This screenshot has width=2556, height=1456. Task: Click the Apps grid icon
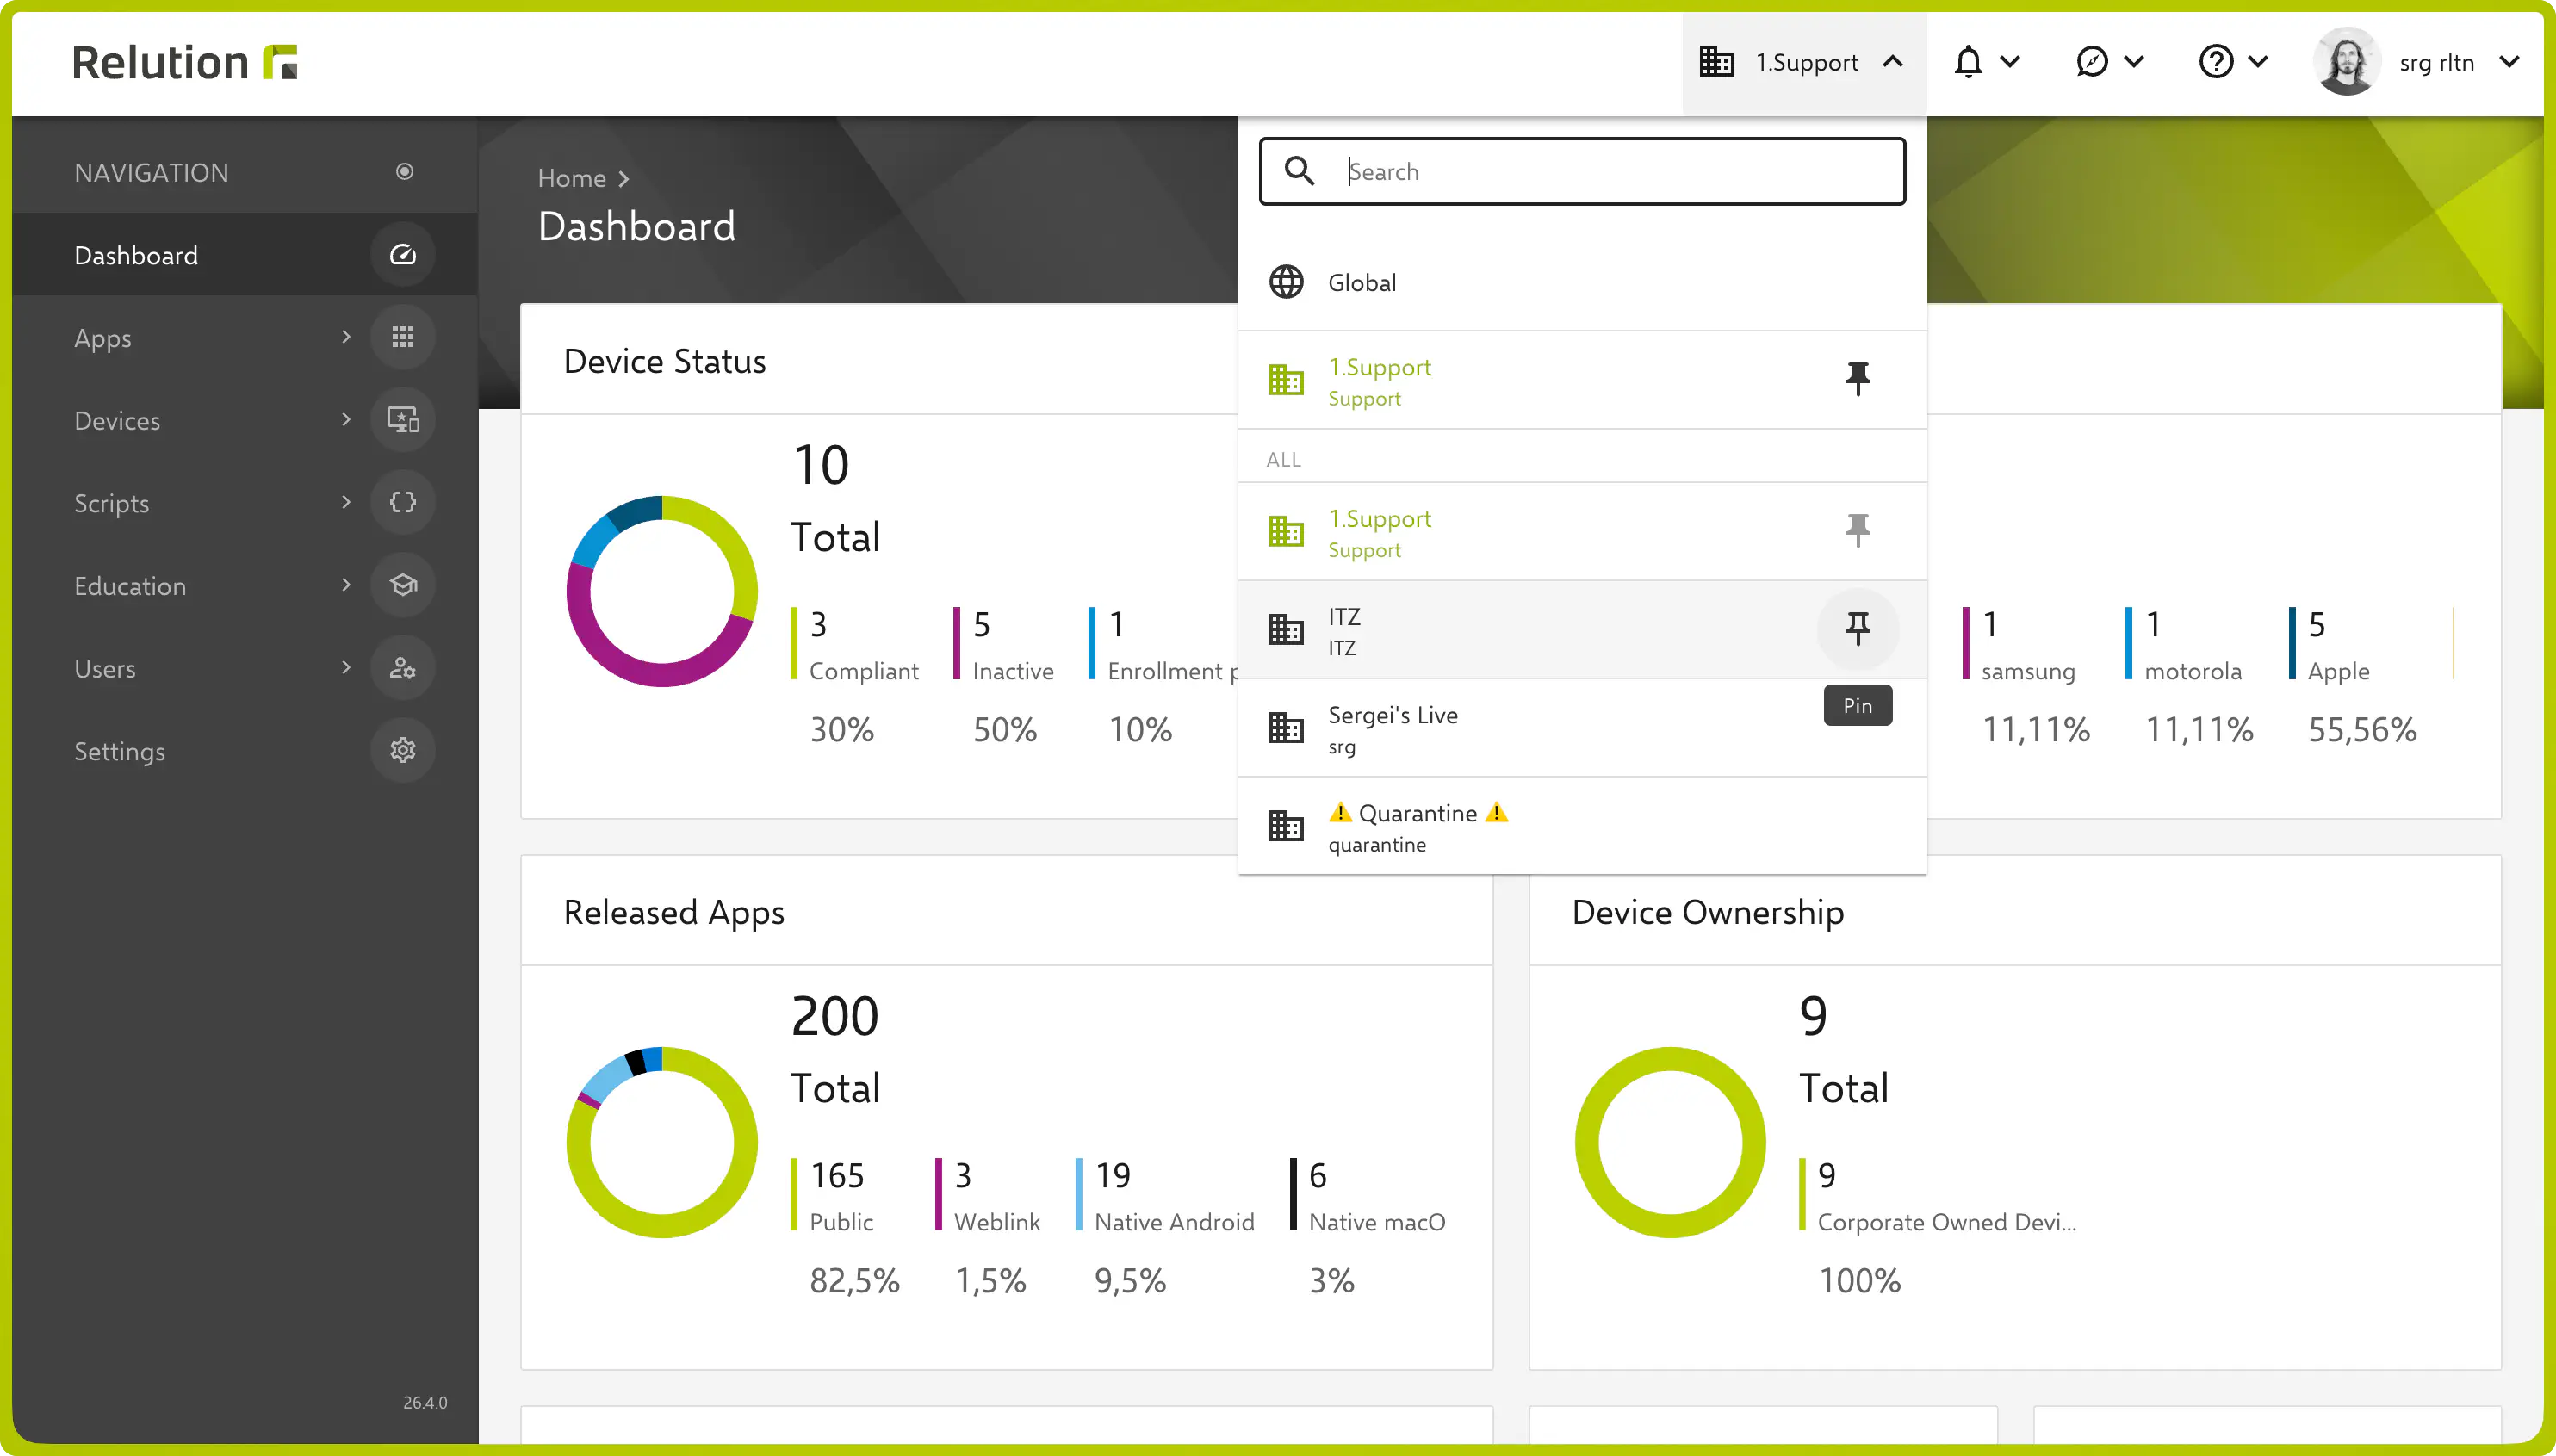pyautogui.click(x=402, y=337)
